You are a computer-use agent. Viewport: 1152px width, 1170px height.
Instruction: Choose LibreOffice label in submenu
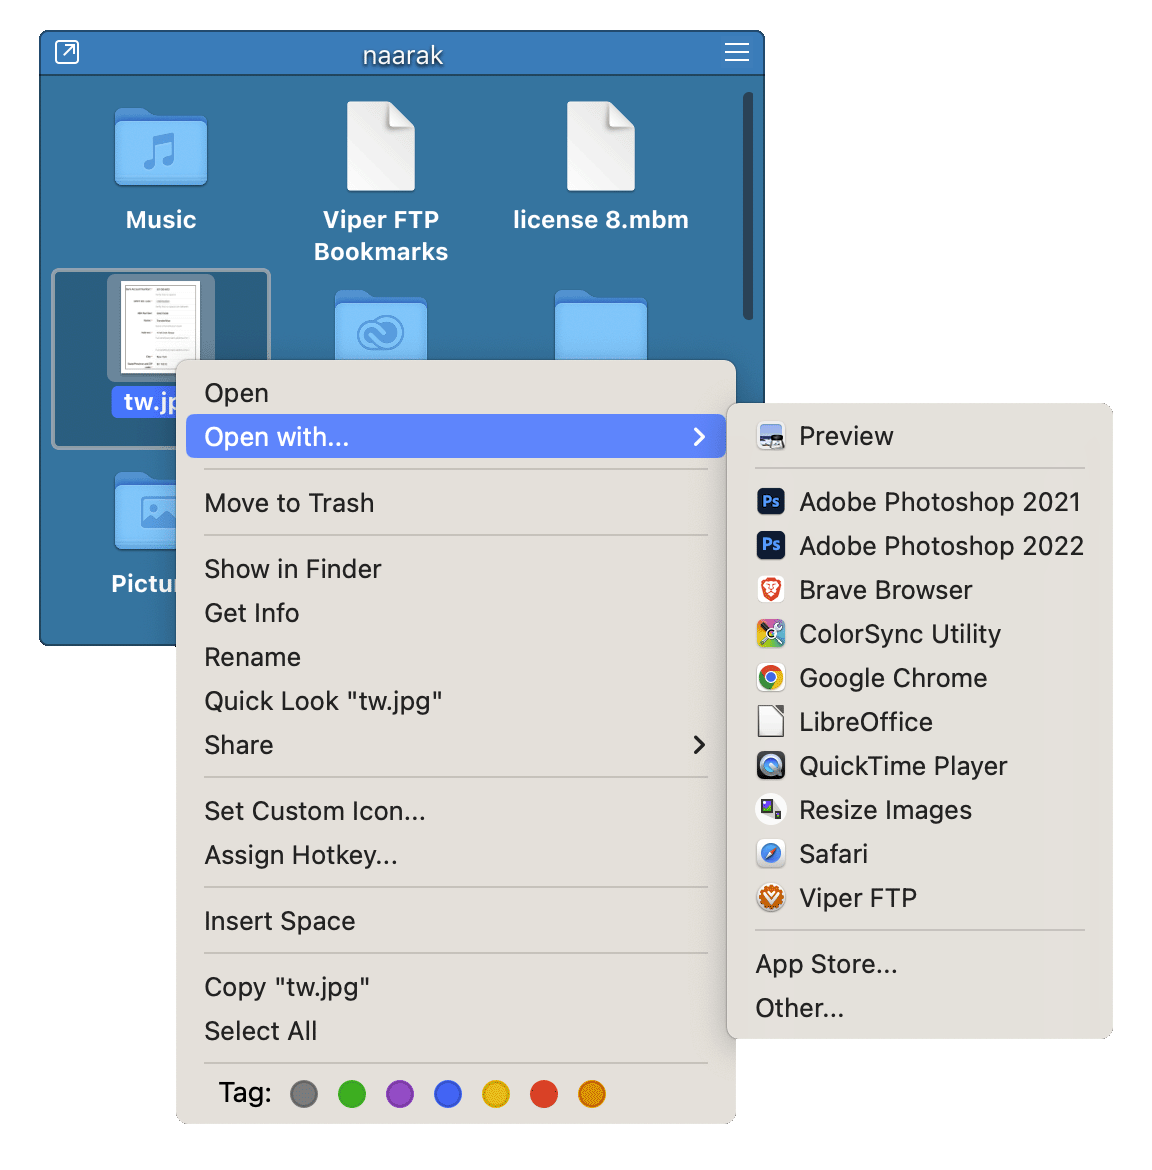[x=865, y=722]
